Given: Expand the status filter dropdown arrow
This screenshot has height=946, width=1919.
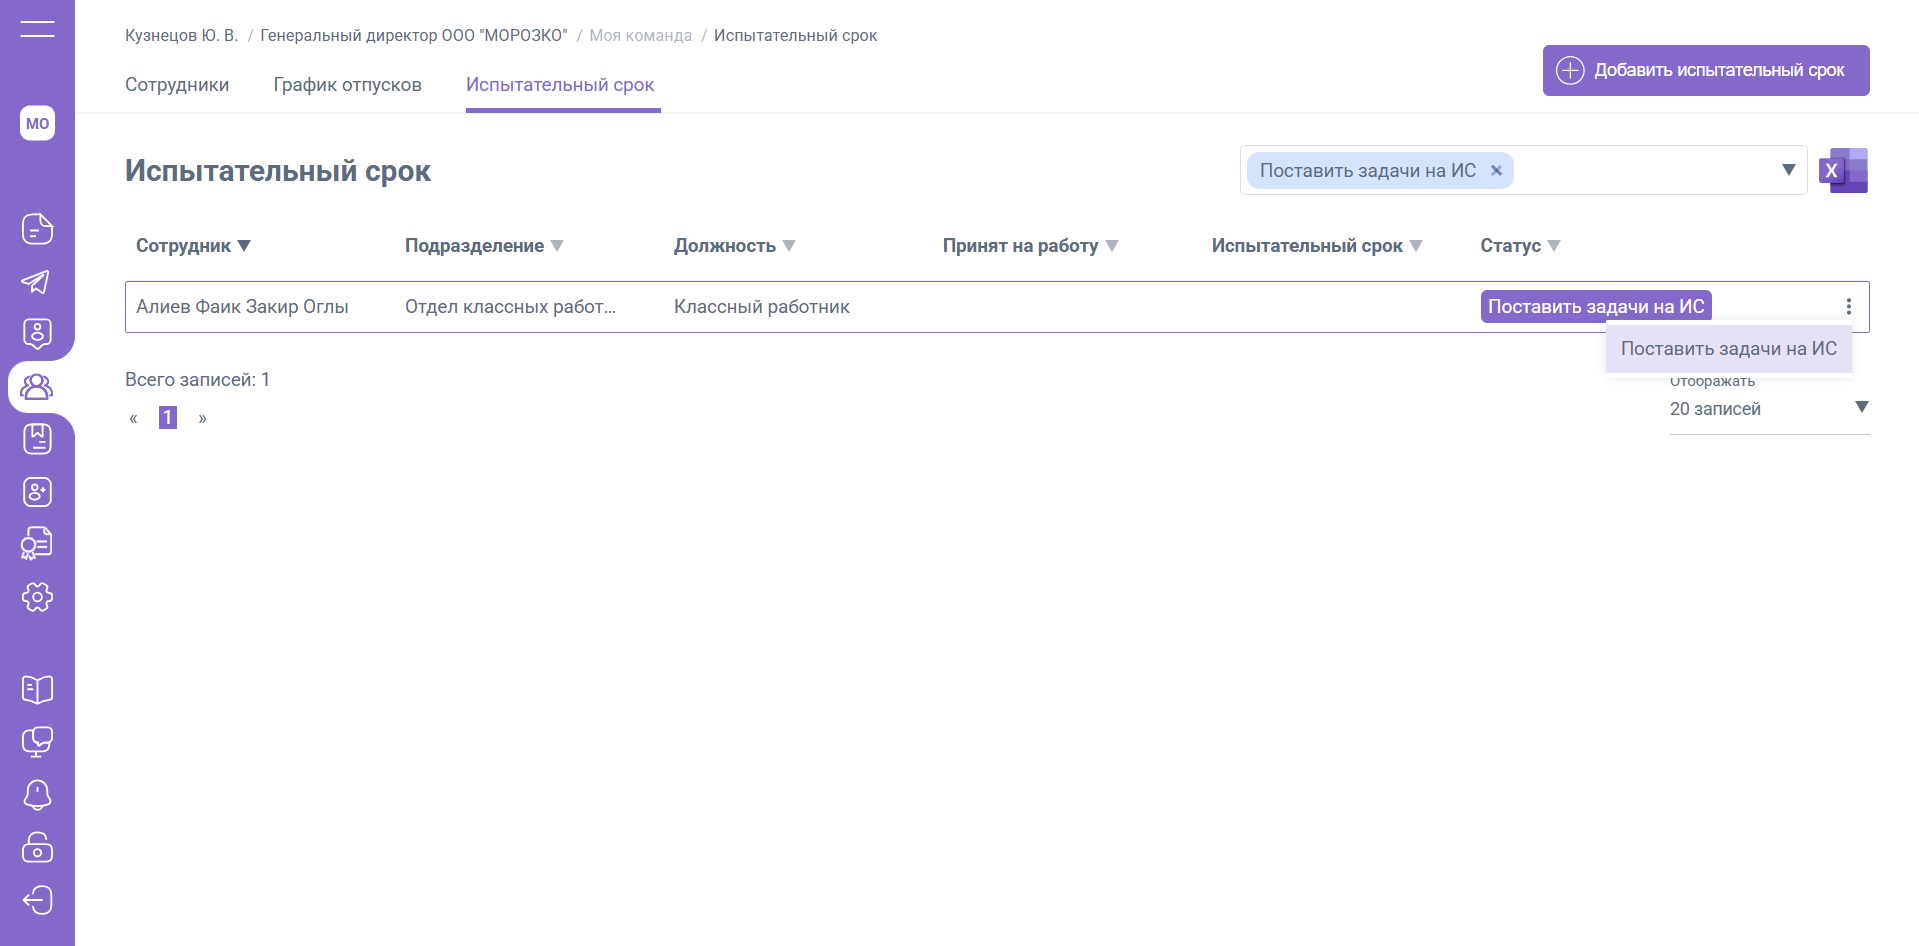Looking at the screenshot, I should pos(1788,170).
